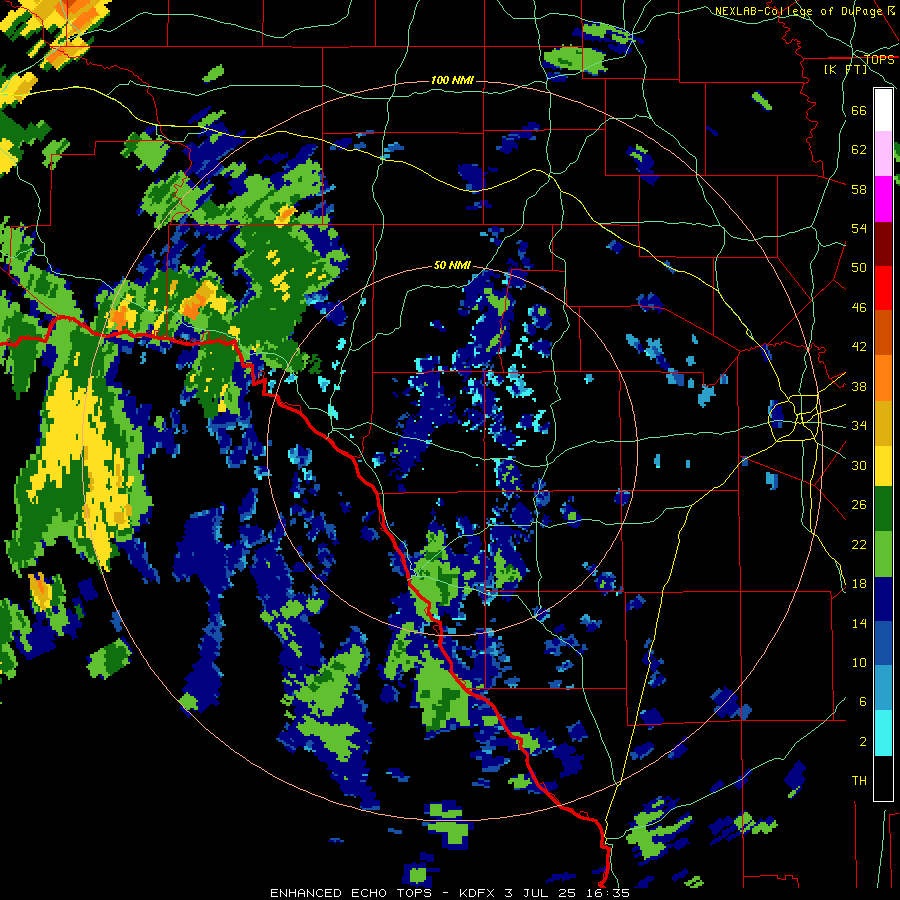Pick the gold legend color segment
The width and height of the screenshot is (900, 900).
tap(883, 423)
